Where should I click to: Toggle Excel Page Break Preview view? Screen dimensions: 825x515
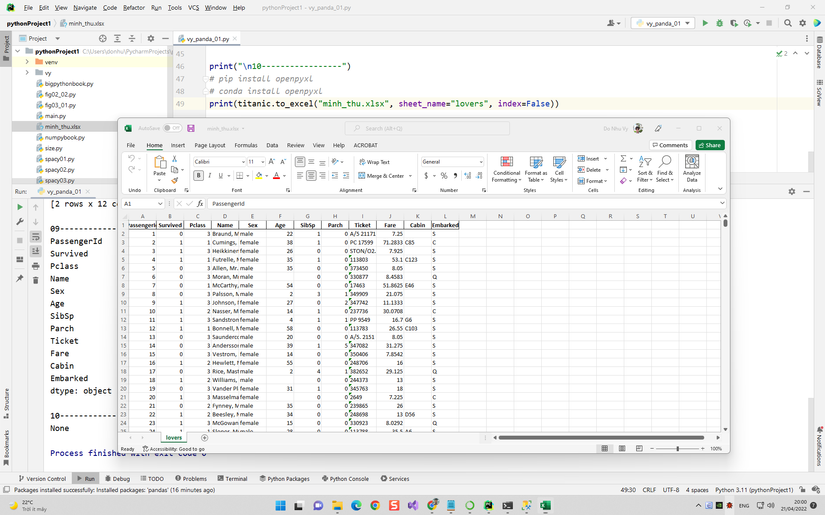tap(639, 449)
